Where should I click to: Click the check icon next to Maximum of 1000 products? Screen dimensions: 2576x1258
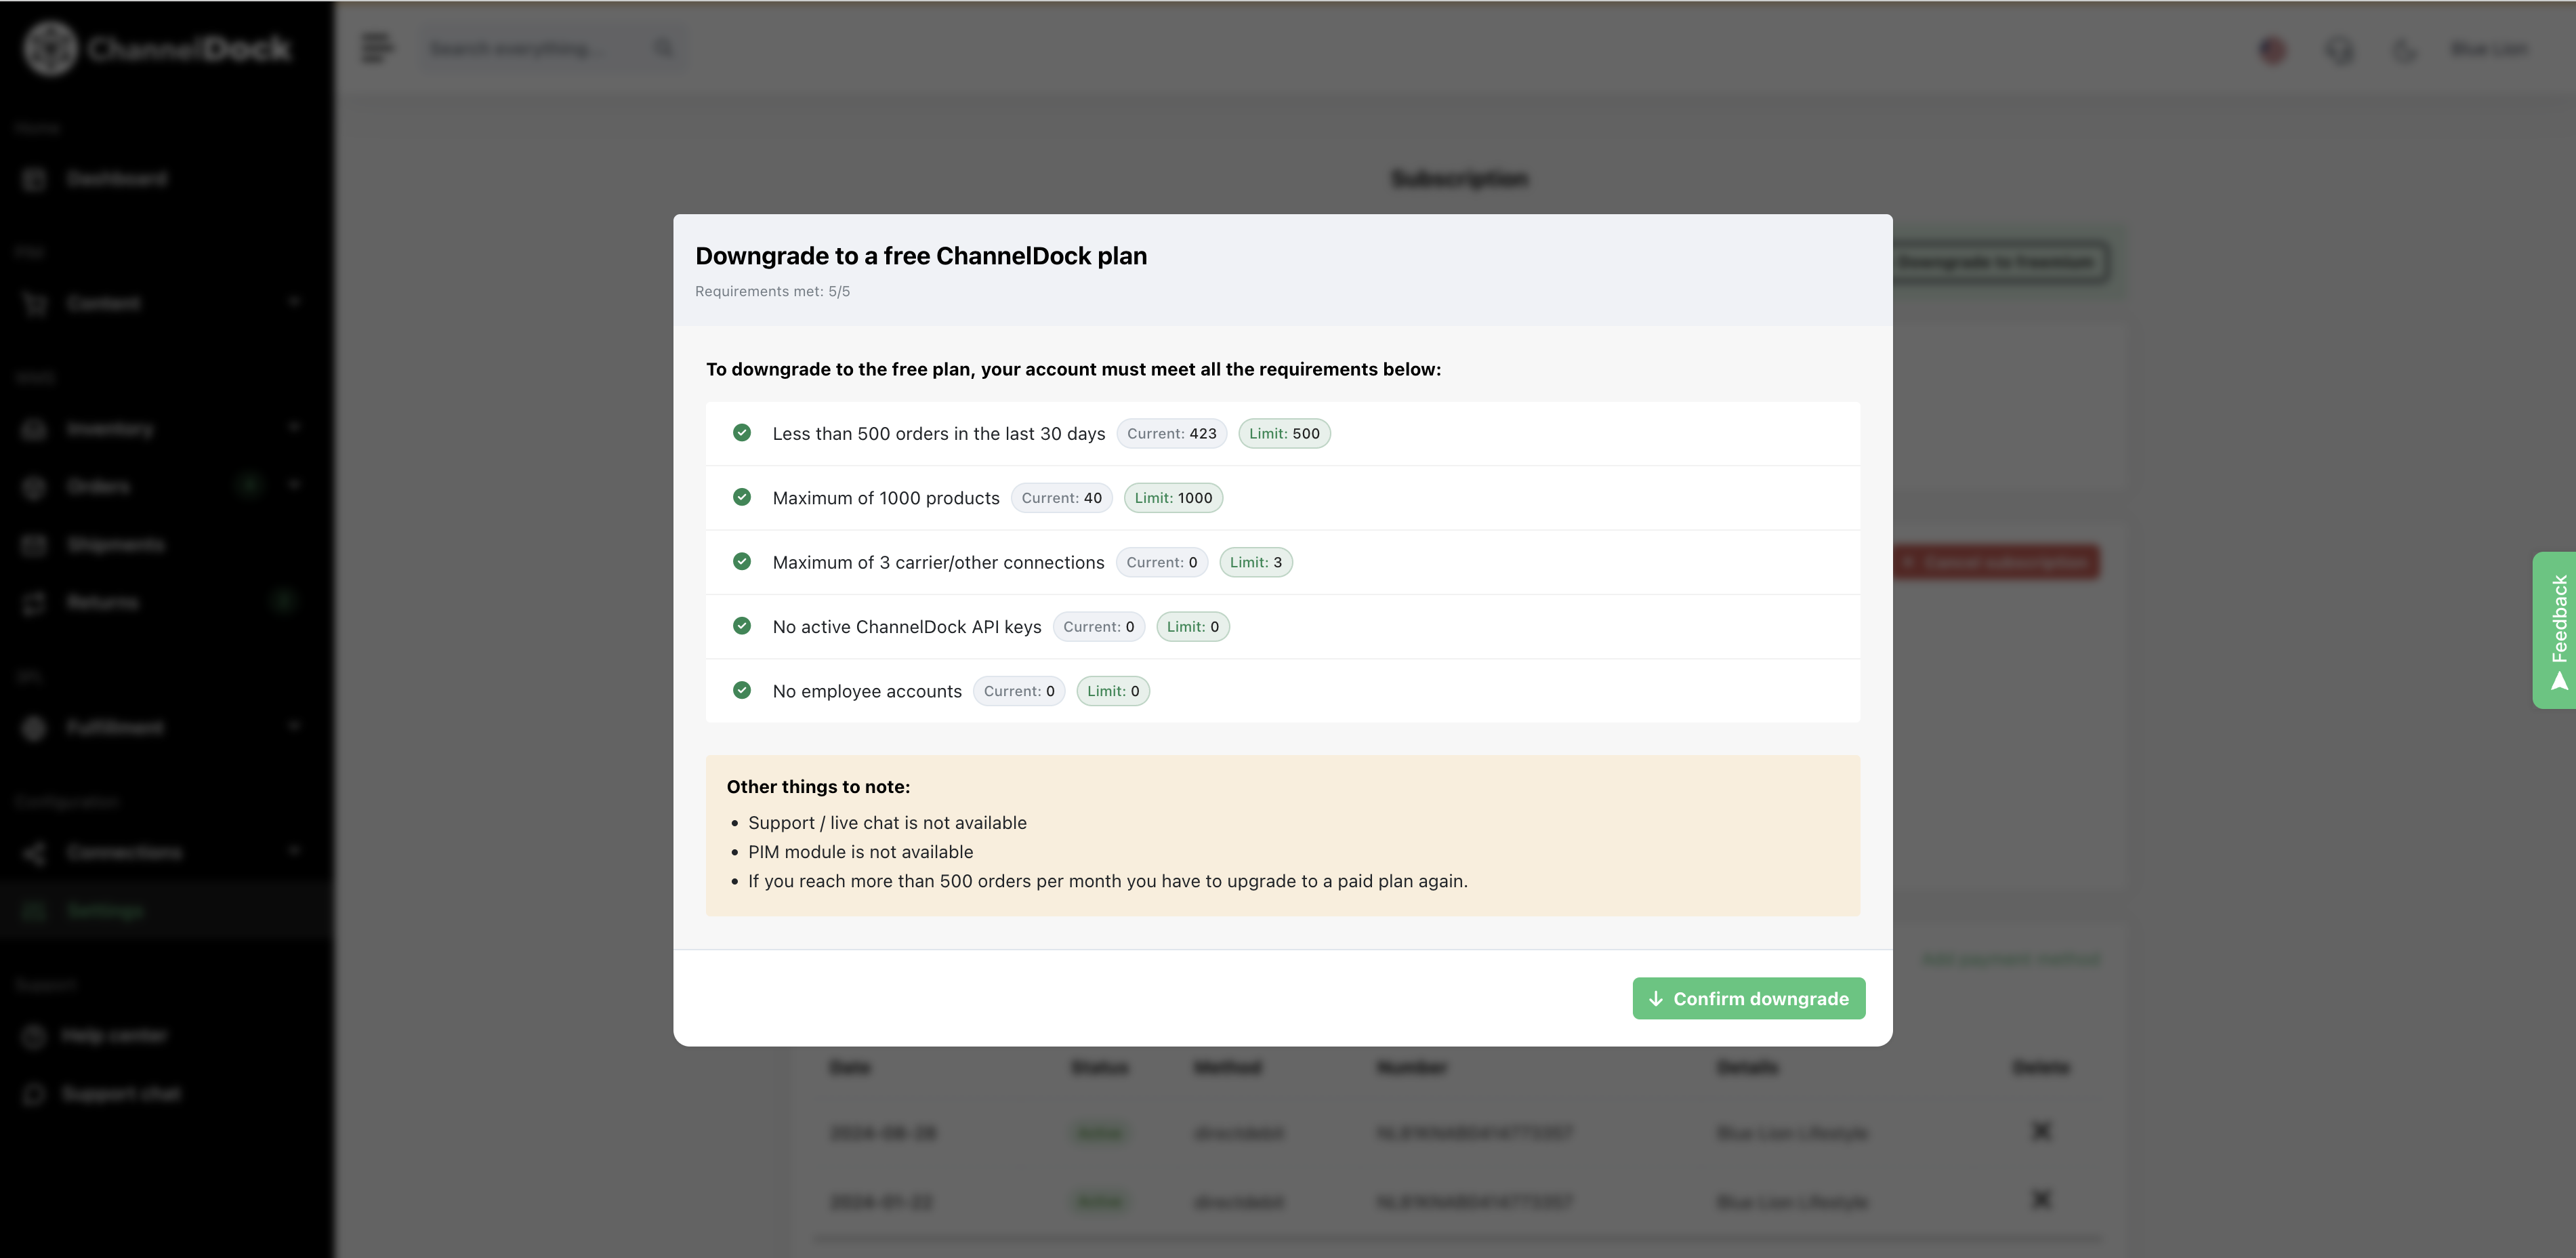click(742, 497)
